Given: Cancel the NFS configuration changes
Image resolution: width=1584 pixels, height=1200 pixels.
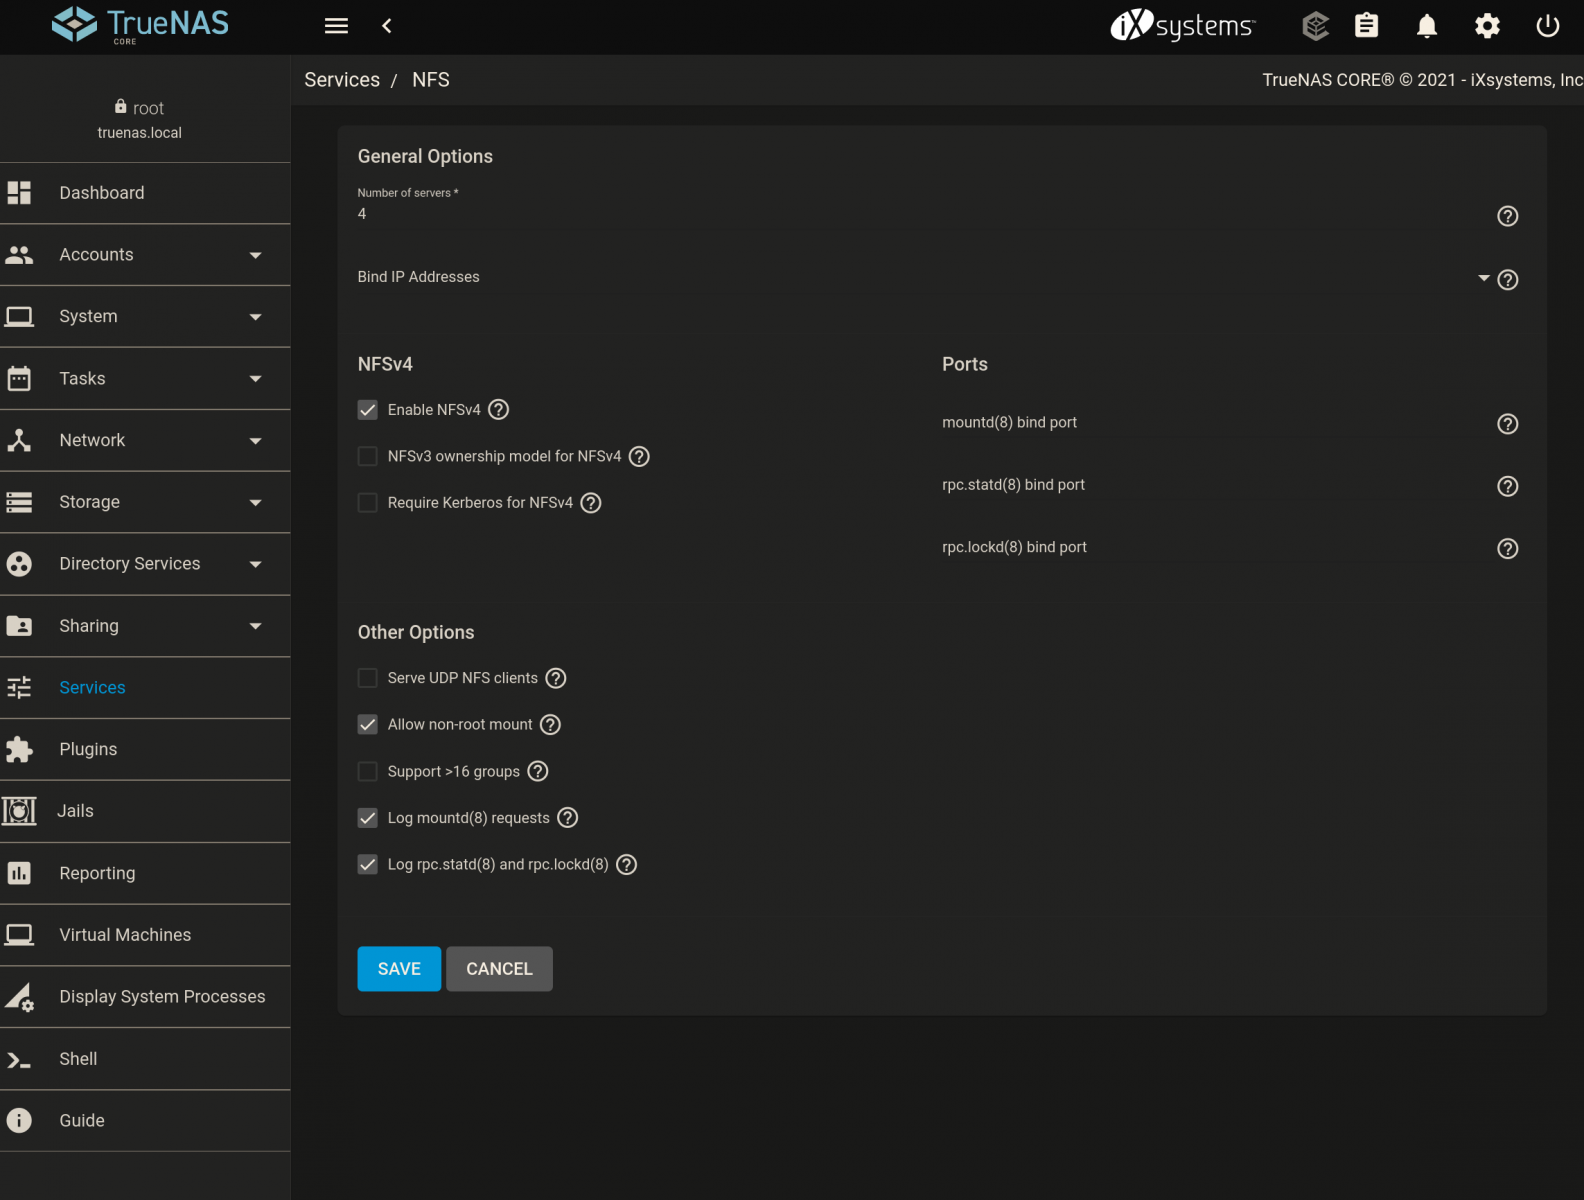Looking at the screenshot, I should [x=499, y=969].
